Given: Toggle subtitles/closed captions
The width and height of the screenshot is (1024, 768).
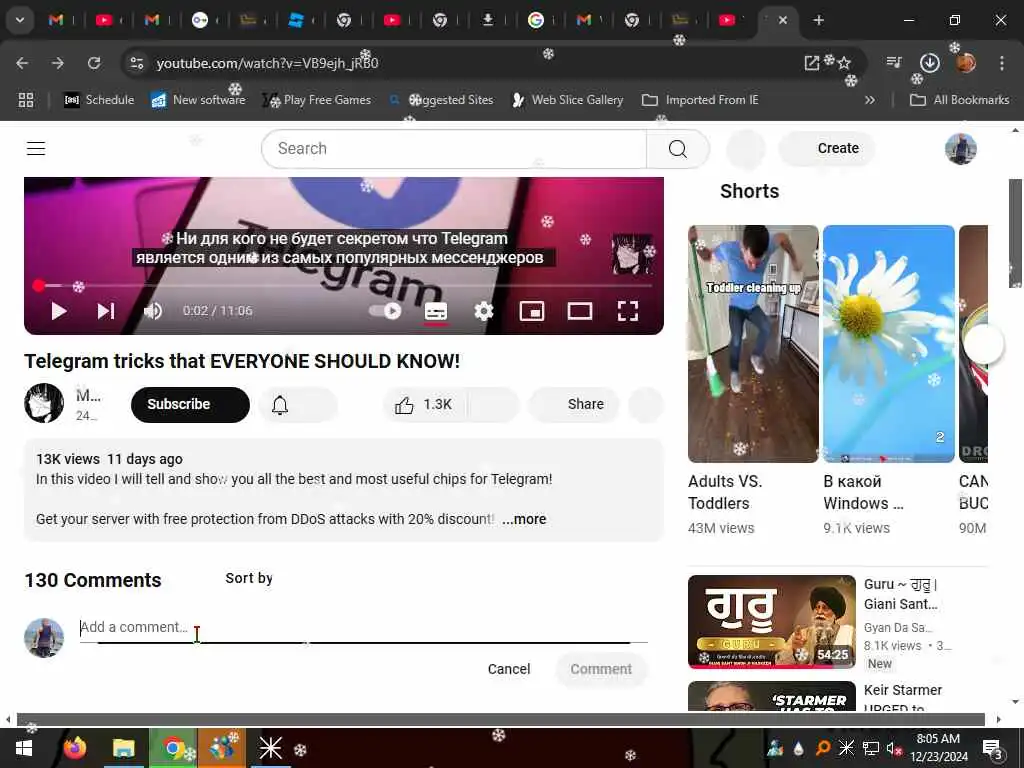Looking at the screenshot, I should [436, 311].
